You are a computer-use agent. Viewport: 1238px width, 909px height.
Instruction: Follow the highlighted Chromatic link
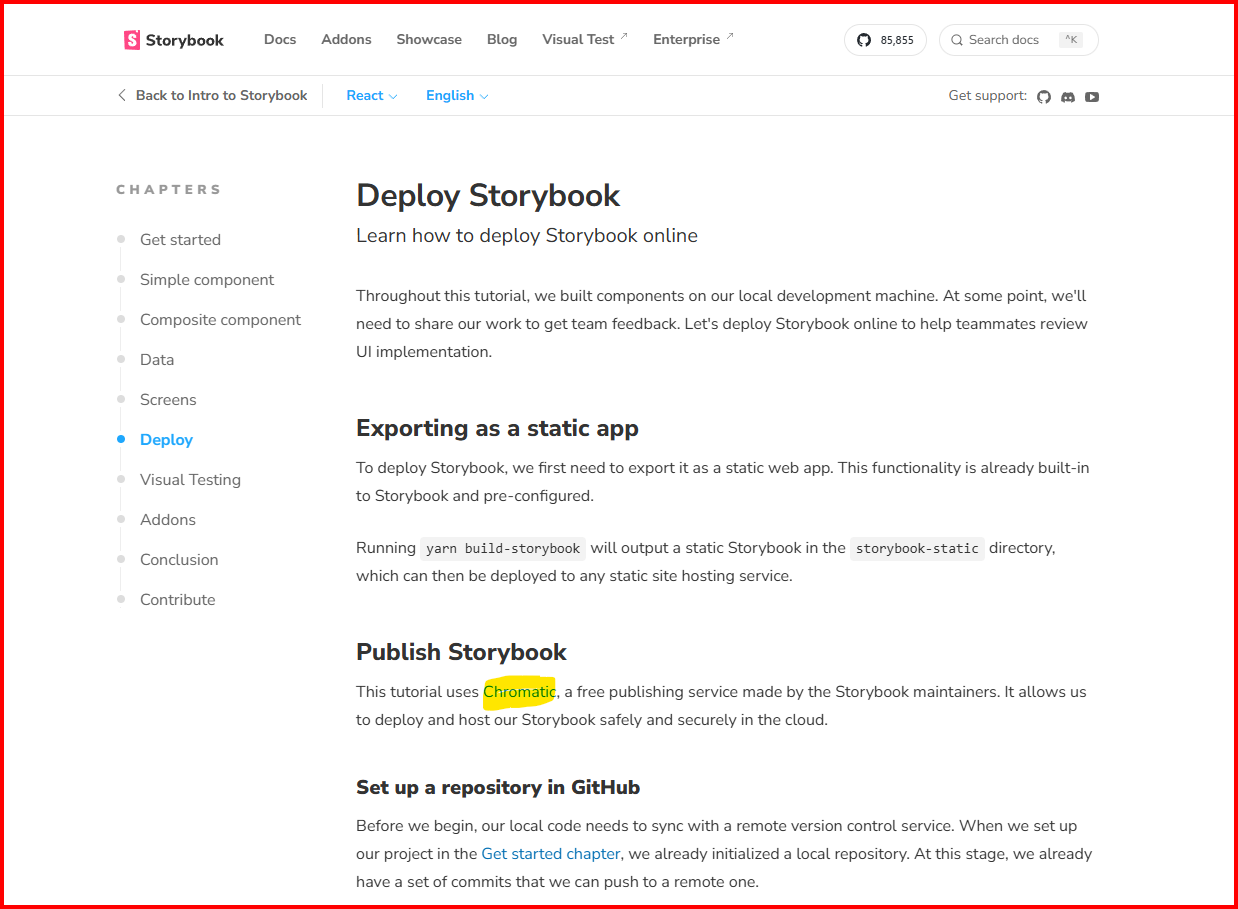[519, 692]
